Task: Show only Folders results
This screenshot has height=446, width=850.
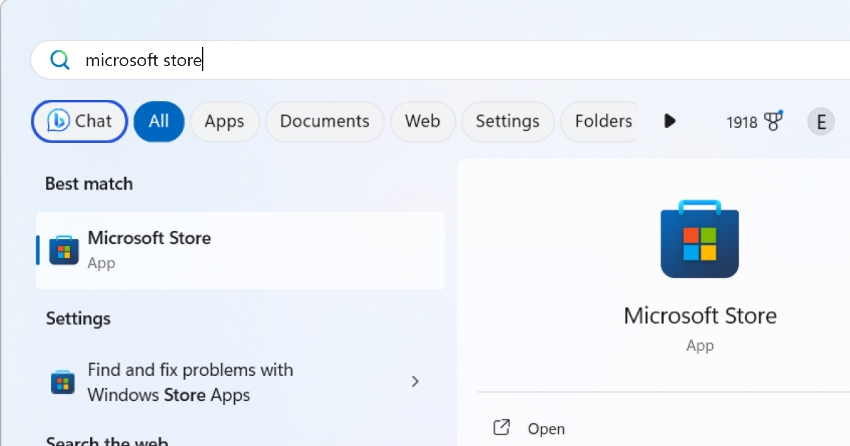Action: click(602, 121)
